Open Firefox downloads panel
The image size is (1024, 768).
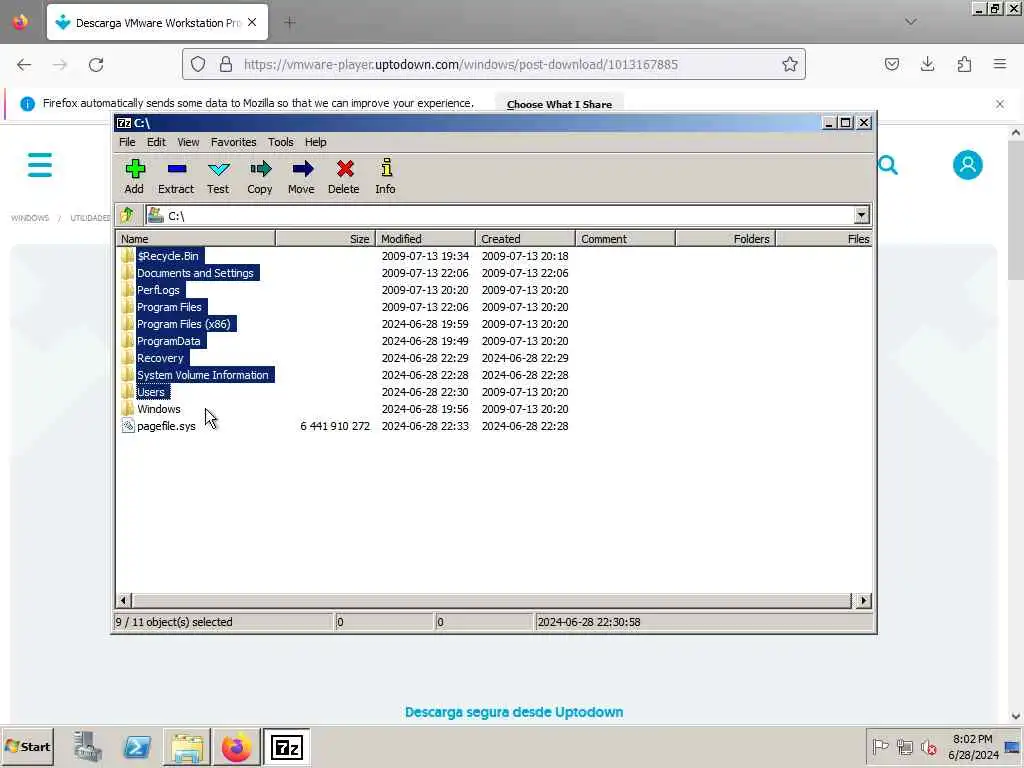(927, 64)
